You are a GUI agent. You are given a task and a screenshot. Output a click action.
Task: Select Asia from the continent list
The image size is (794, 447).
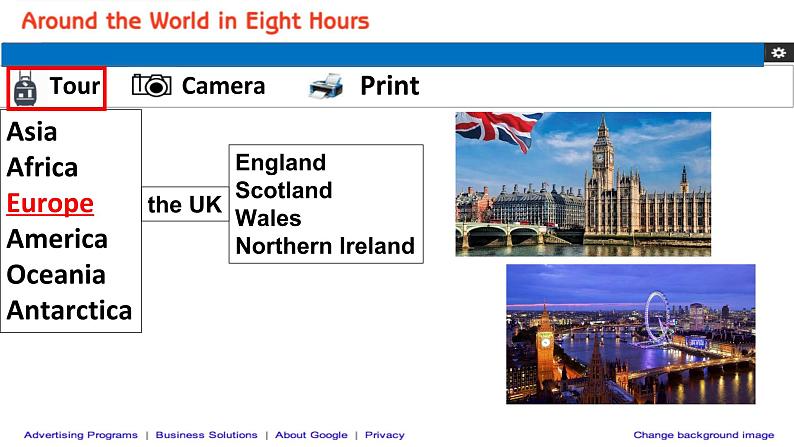coord(32,132)
